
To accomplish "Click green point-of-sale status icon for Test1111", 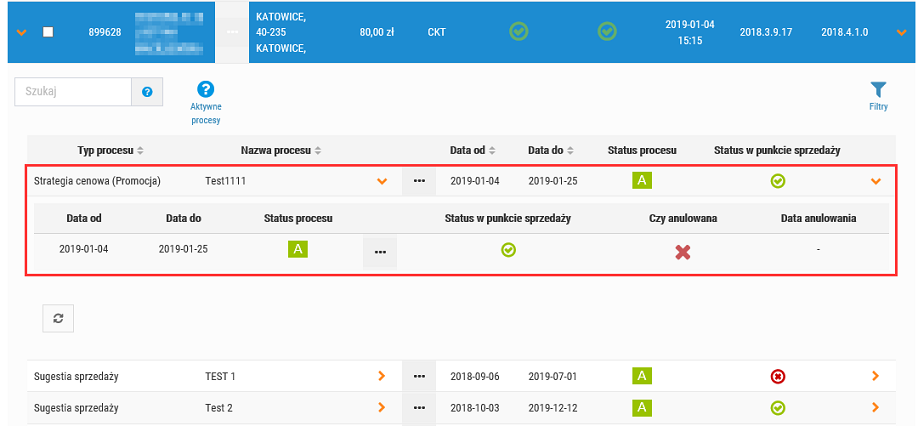I will (777, 181).
